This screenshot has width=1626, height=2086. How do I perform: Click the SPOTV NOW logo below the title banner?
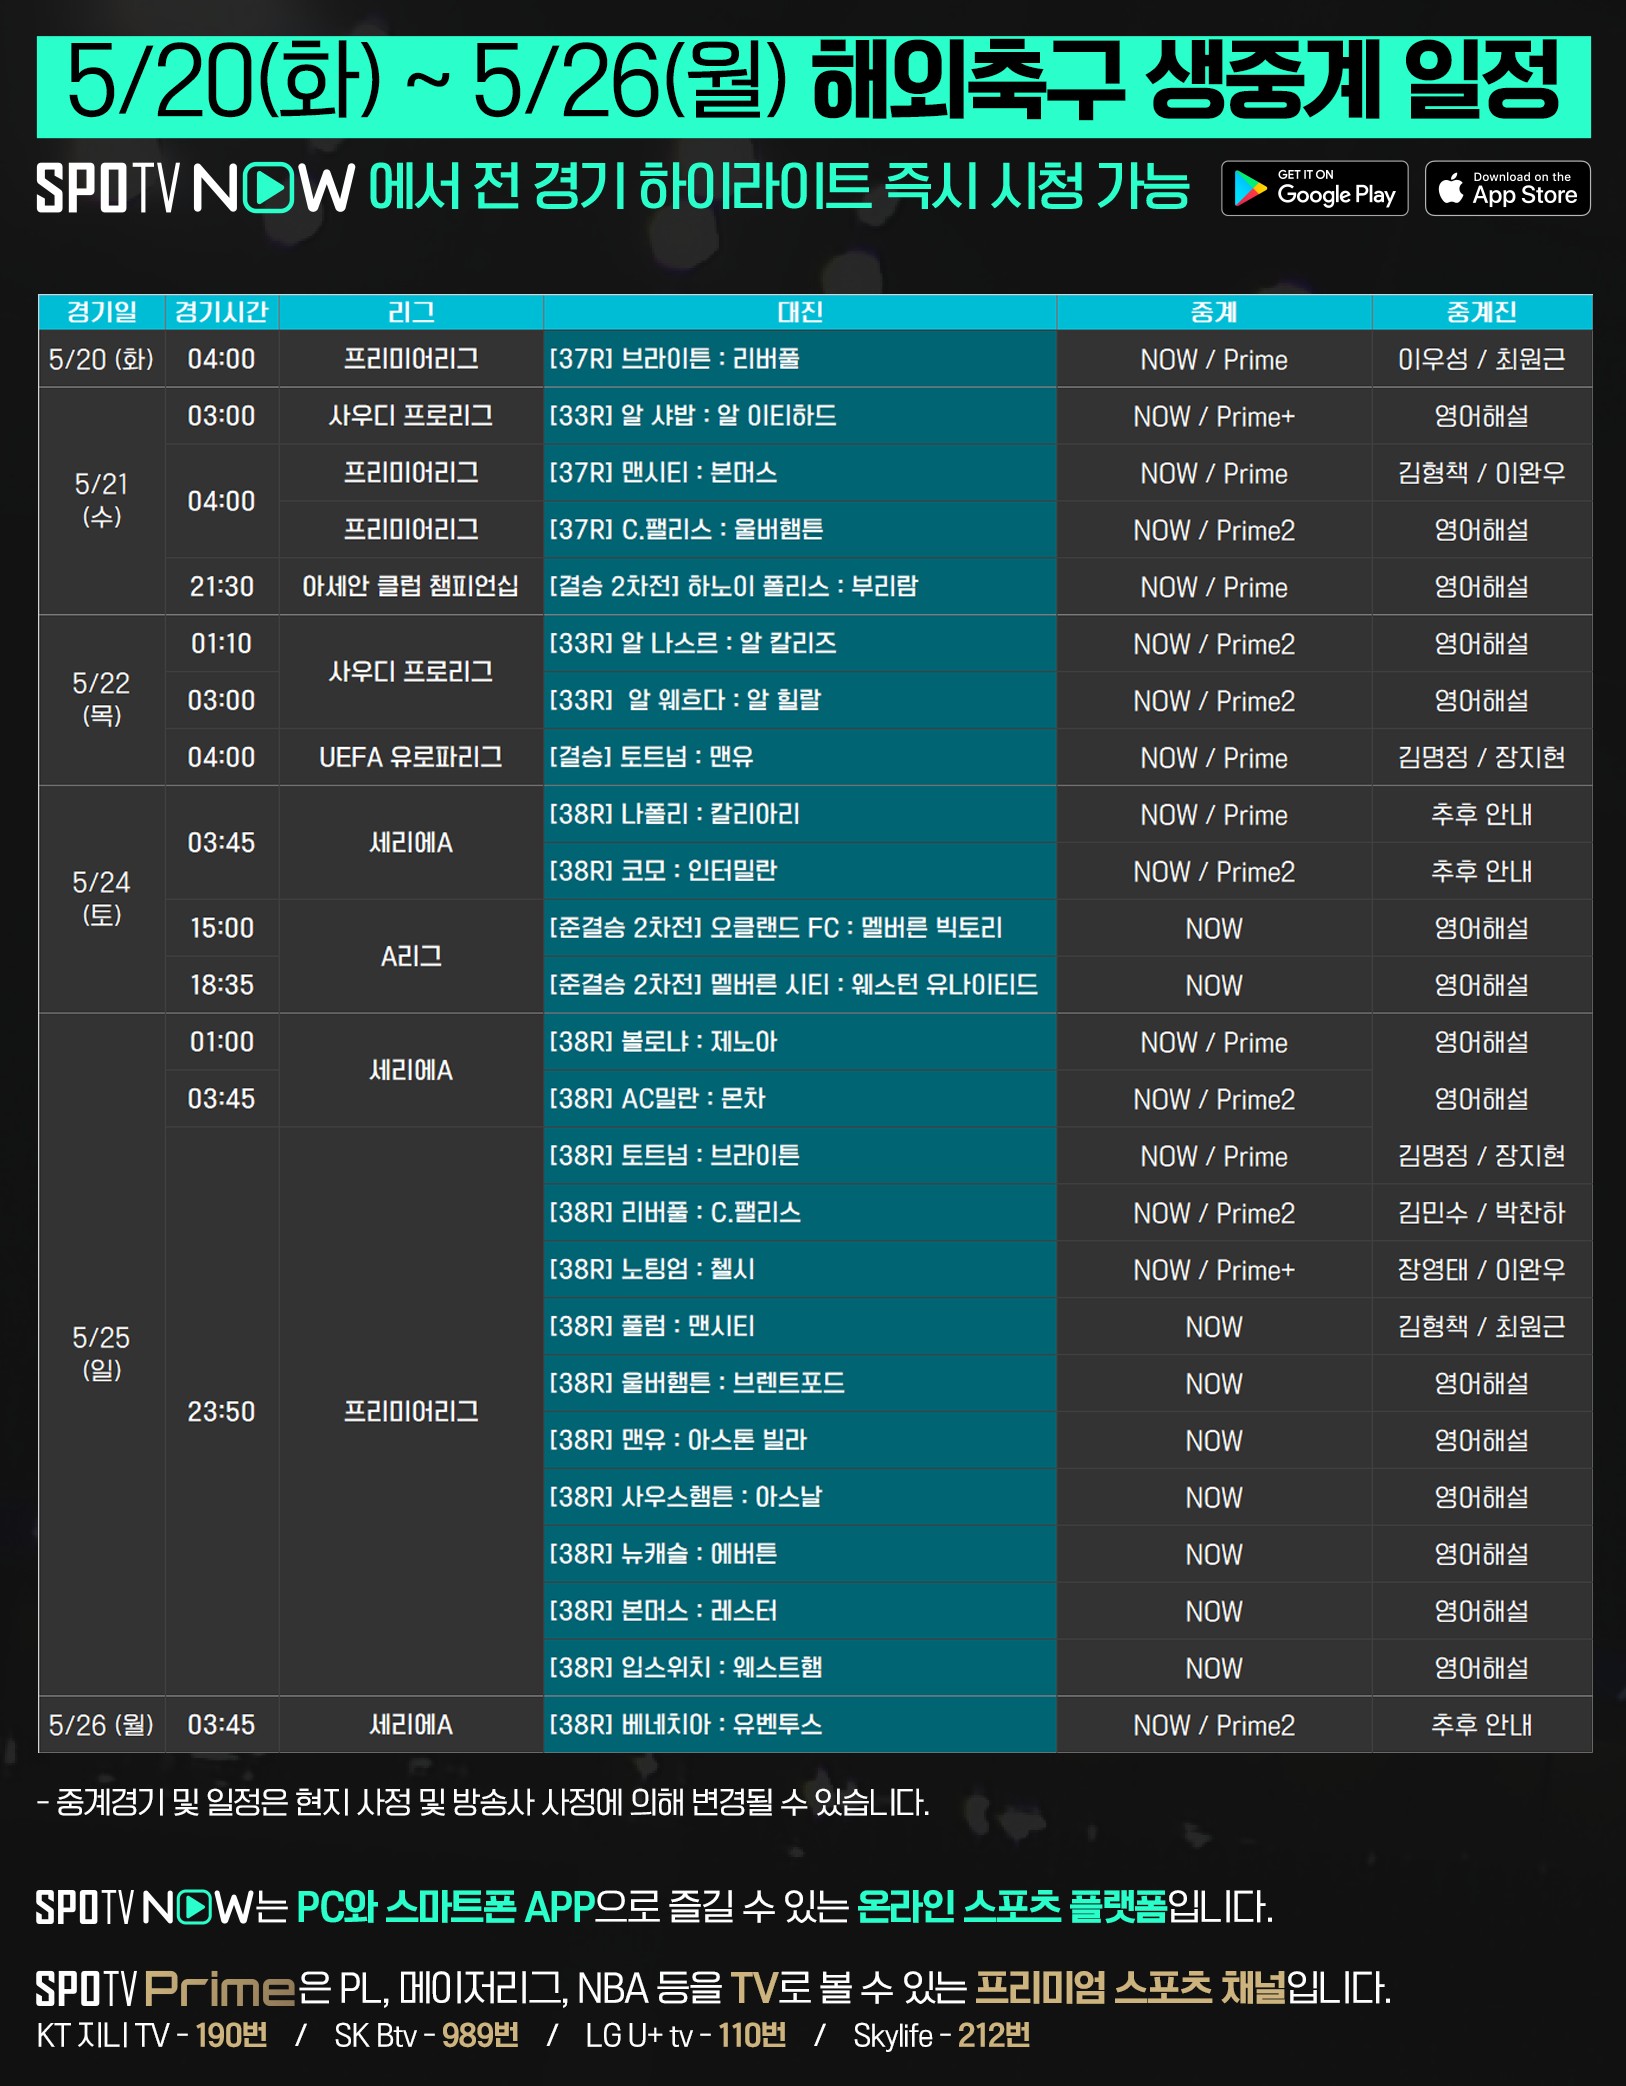(x=196, y=188)
